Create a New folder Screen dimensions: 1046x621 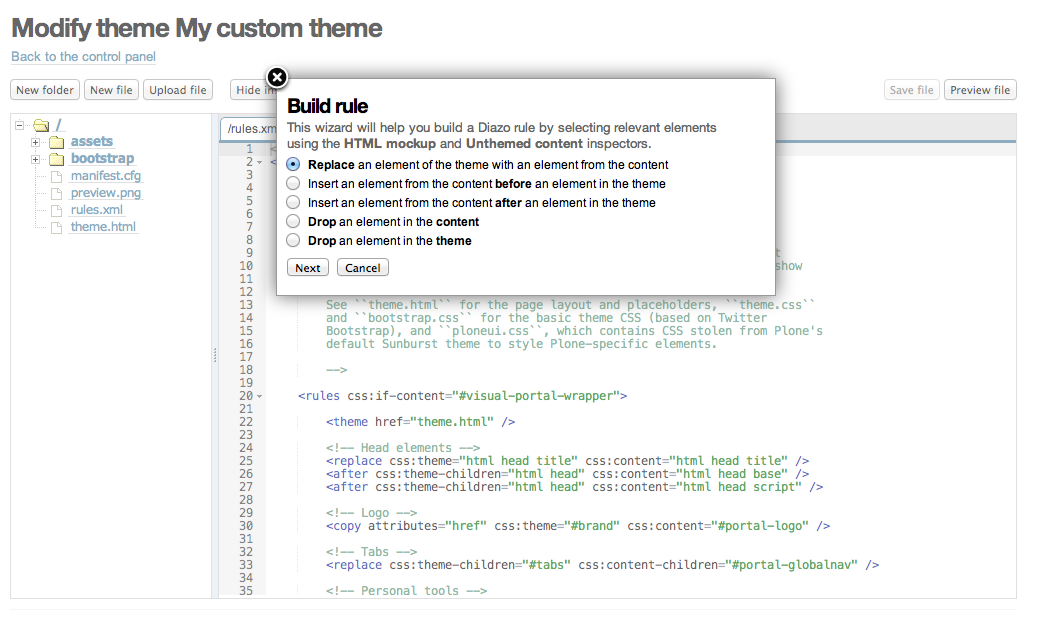pyautogui.click(x=45, y=90)
